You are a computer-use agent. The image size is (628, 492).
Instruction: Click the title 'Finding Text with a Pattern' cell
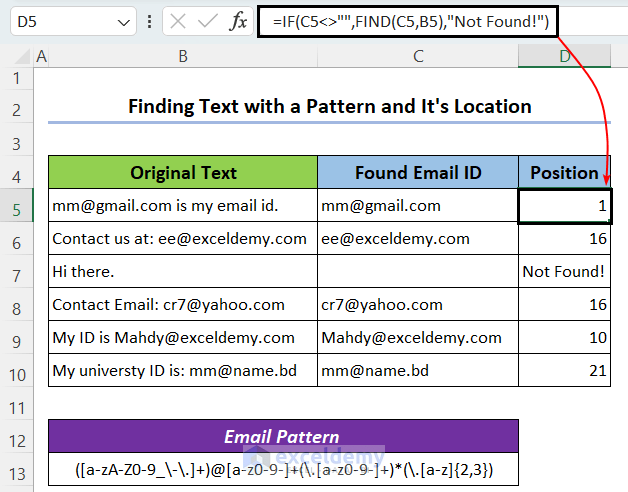[x=329, y=107]
